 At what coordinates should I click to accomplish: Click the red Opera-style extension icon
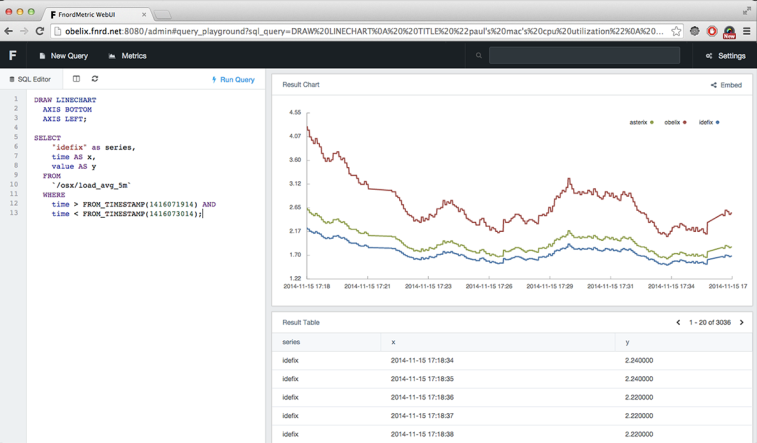pyautogui.click(x=712, y=31)
